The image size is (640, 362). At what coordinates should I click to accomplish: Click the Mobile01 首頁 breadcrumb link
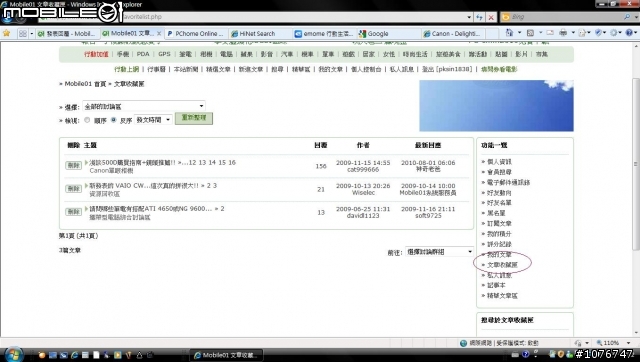coord(85,84)
